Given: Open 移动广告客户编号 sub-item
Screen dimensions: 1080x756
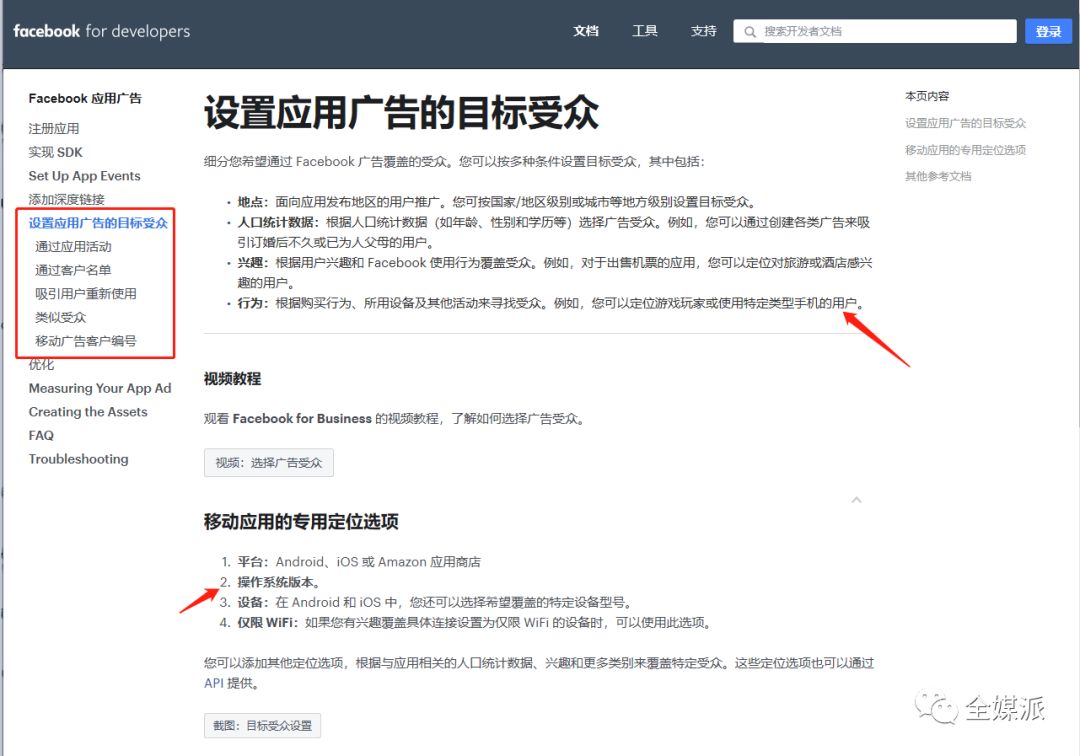Looking at the screenshot, I should point(85,341).
